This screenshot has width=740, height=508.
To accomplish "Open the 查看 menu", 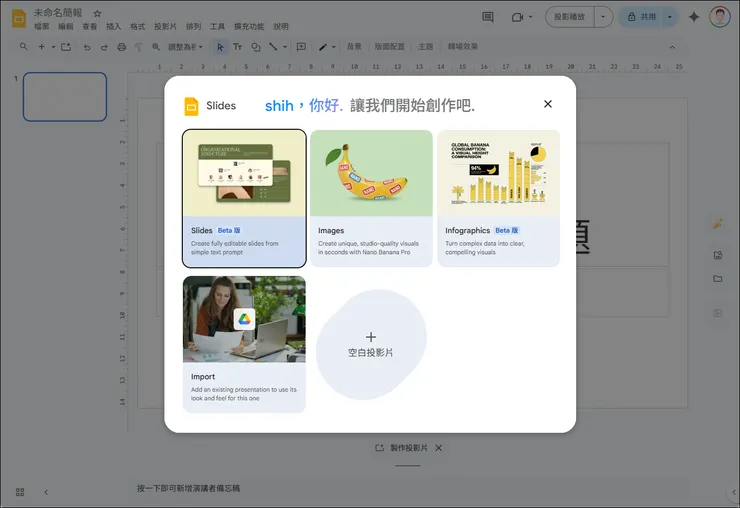I will [x=90, y=26].
